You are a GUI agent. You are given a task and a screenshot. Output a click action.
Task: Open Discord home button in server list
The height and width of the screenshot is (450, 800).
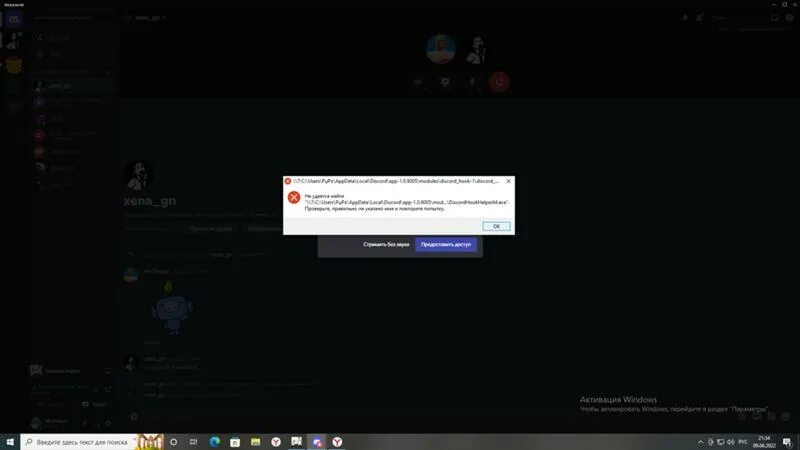pyautogui.click(x=14, y=19)
